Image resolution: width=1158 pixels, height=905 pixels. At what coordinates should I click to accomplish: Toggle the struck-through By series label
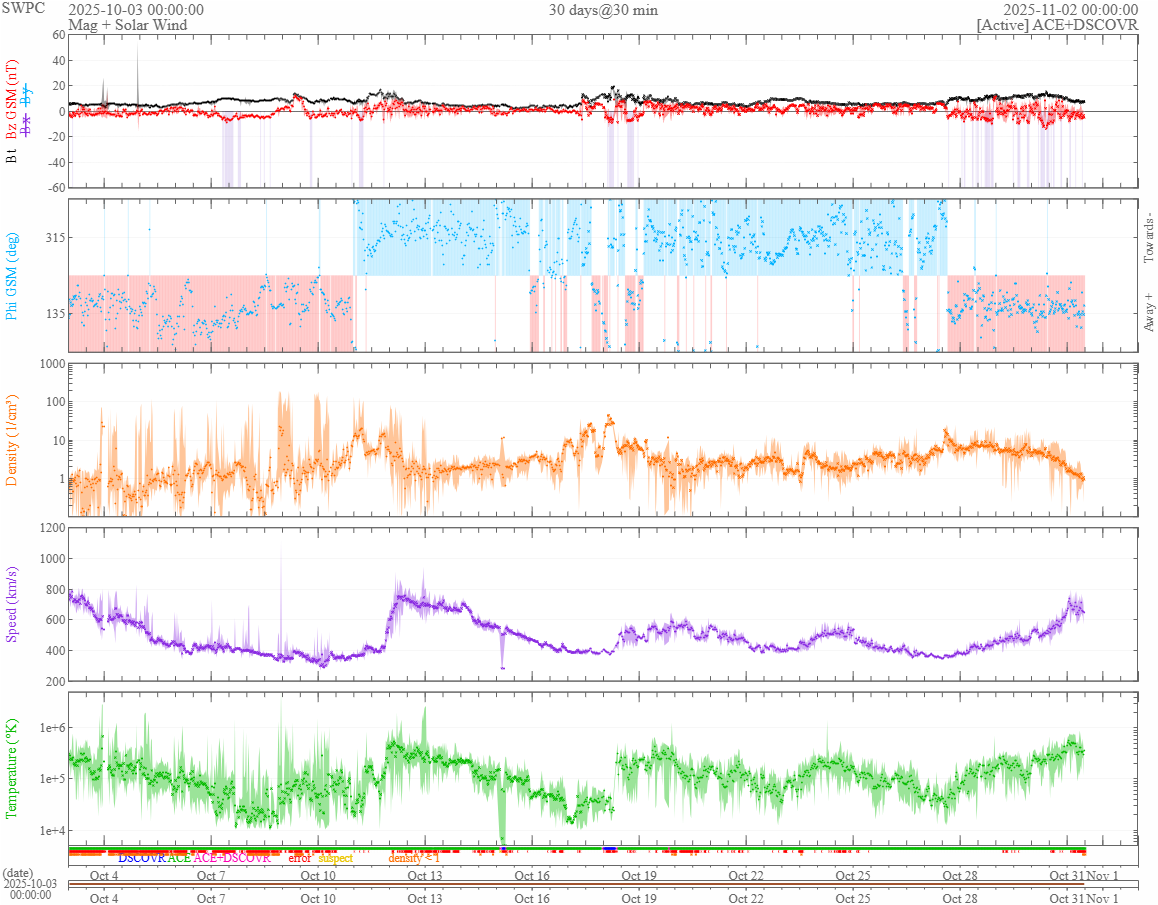pos(27,95)
